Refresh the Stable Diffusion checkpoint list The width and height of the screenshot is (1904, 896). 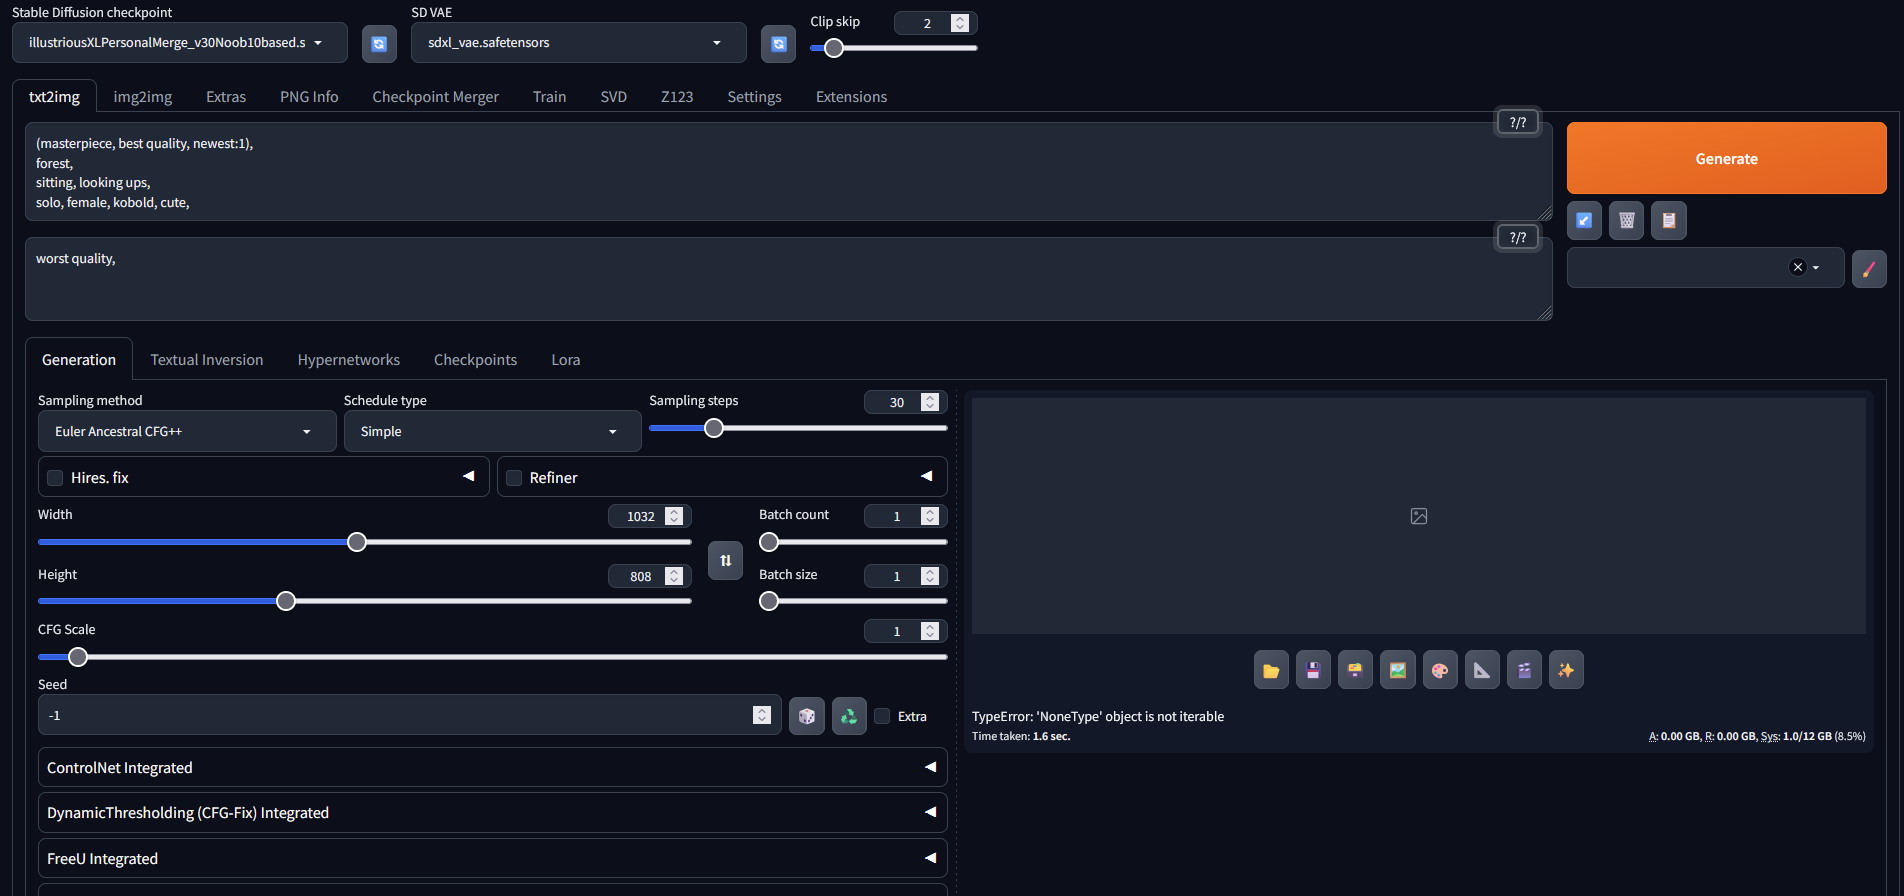click(x=379, y=43)
